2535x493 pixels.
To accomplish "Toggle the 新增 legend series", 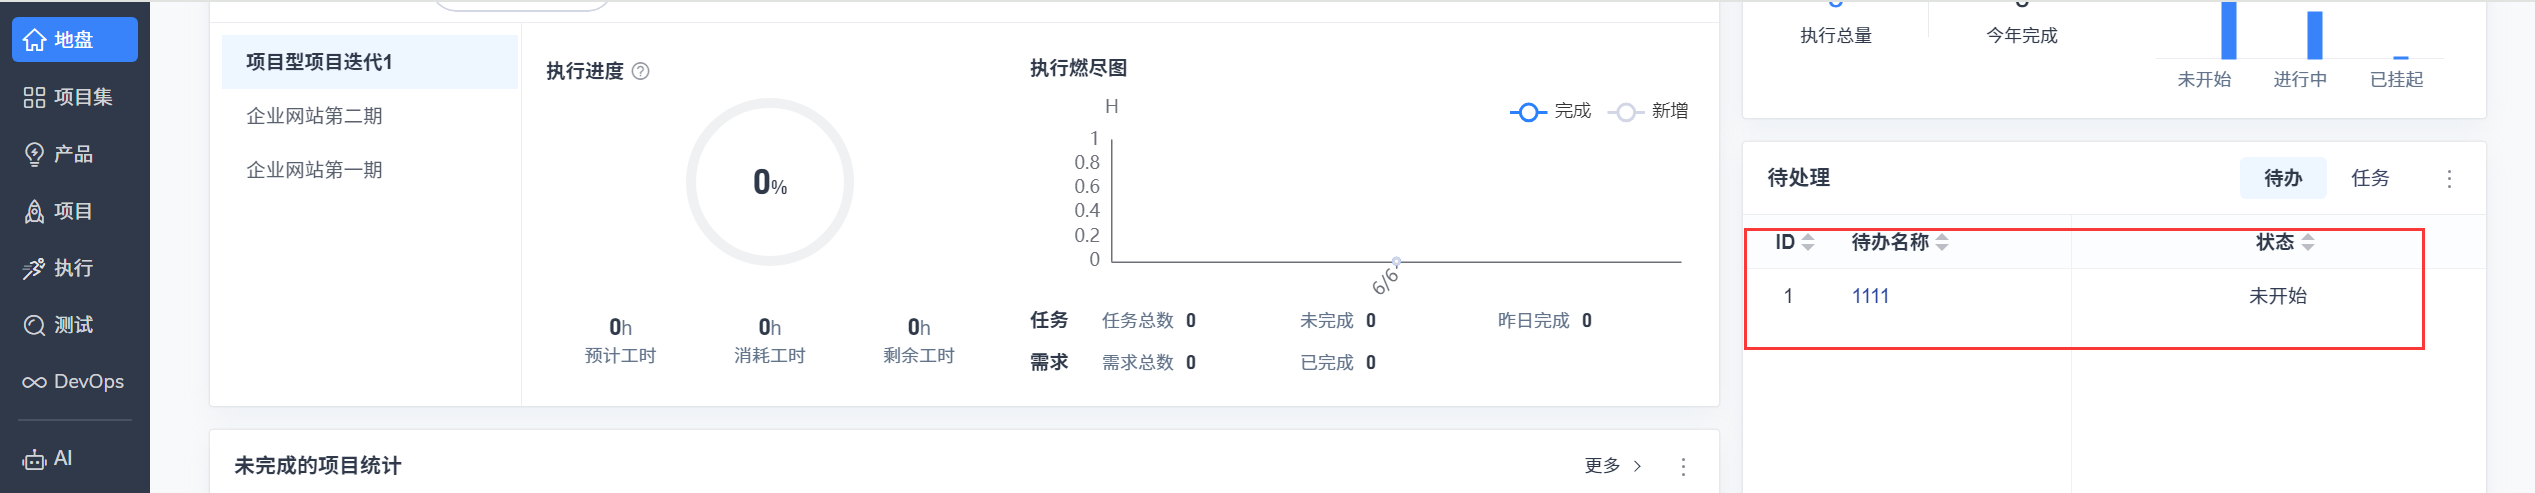I will [x=1648, y=111].
